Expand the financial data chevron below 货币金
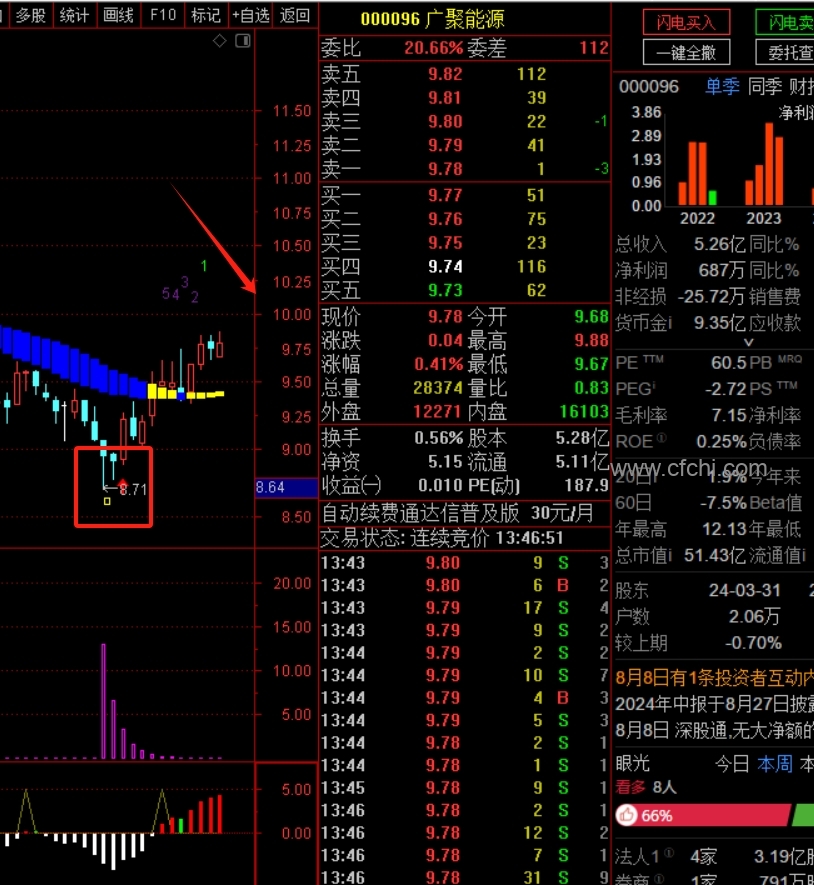This screenshot has width=814, height=885. click(749, 342)
